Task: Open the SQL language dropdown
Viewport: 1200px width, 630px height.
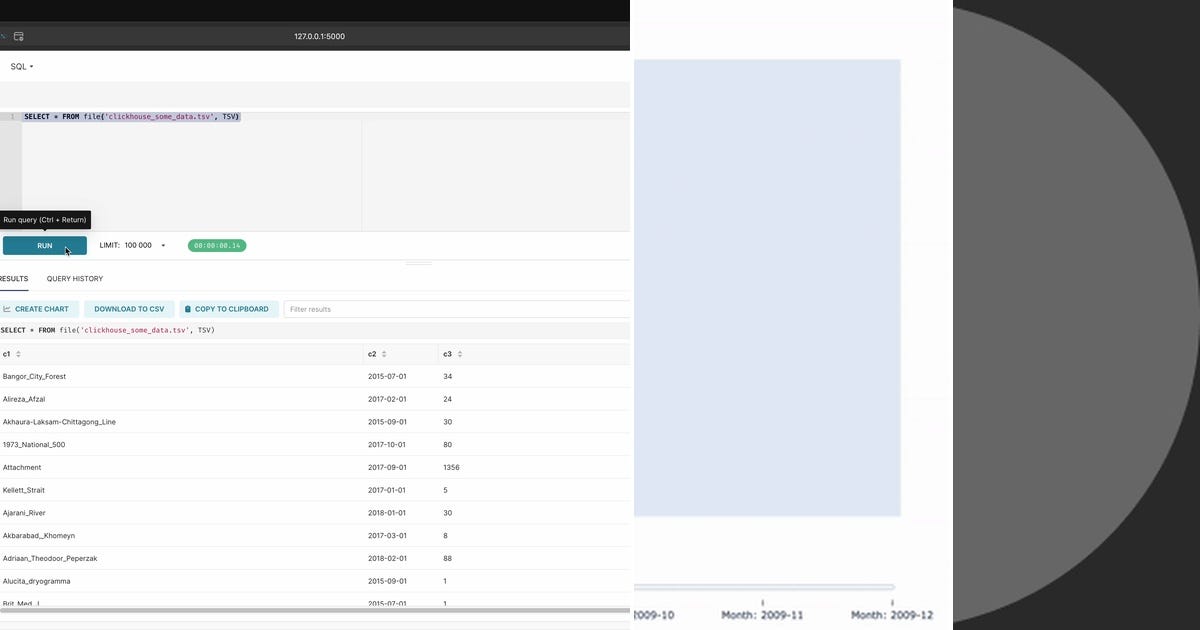Action: pos(21,67)
